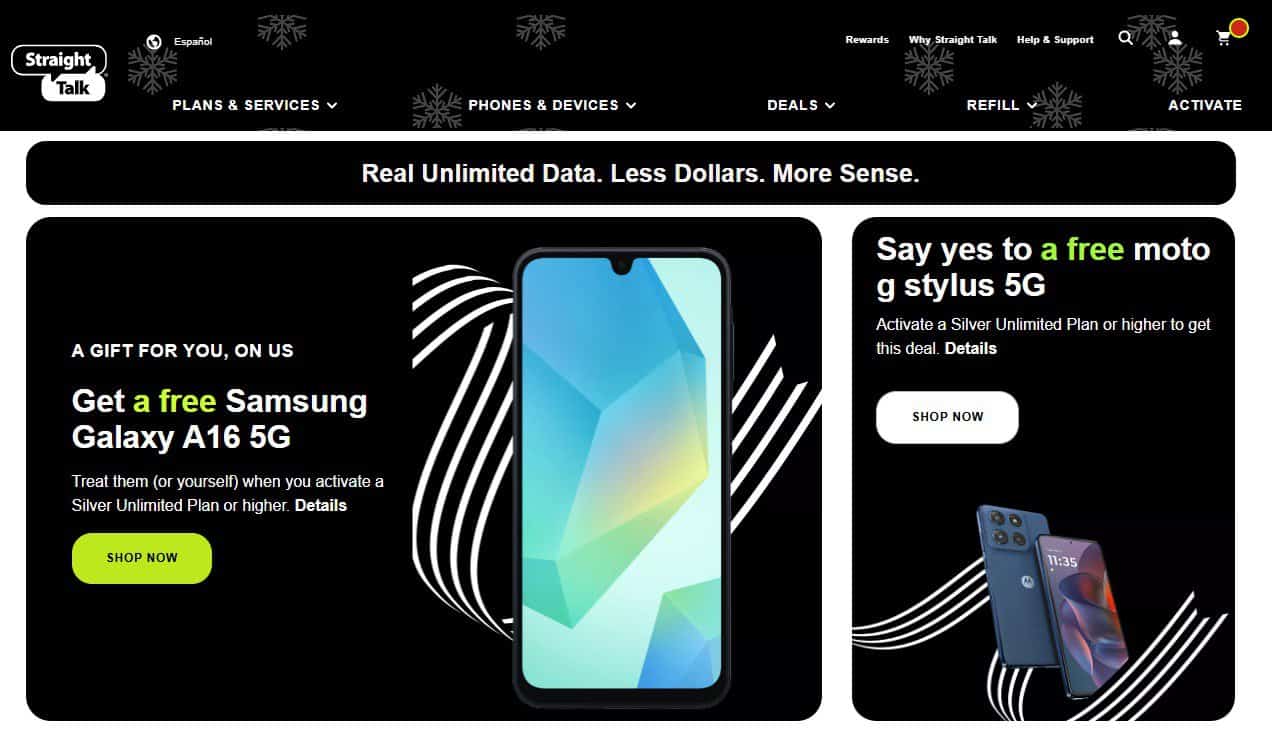
Task: View Details of moto g stylus deal
Action: (971, 349)
